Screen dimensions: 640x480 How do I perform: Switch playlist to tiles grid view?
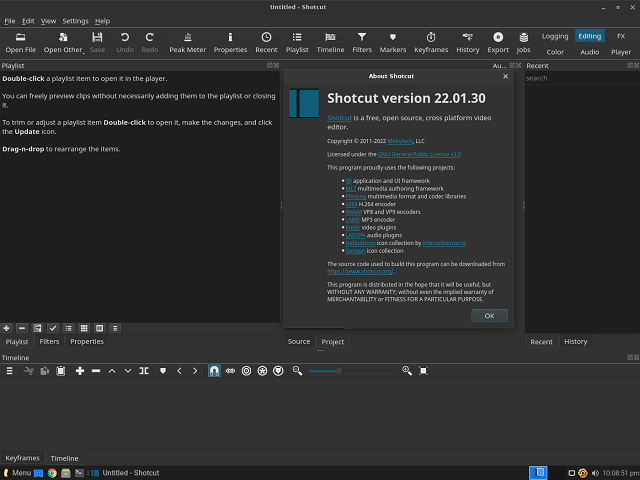(84, 328)
